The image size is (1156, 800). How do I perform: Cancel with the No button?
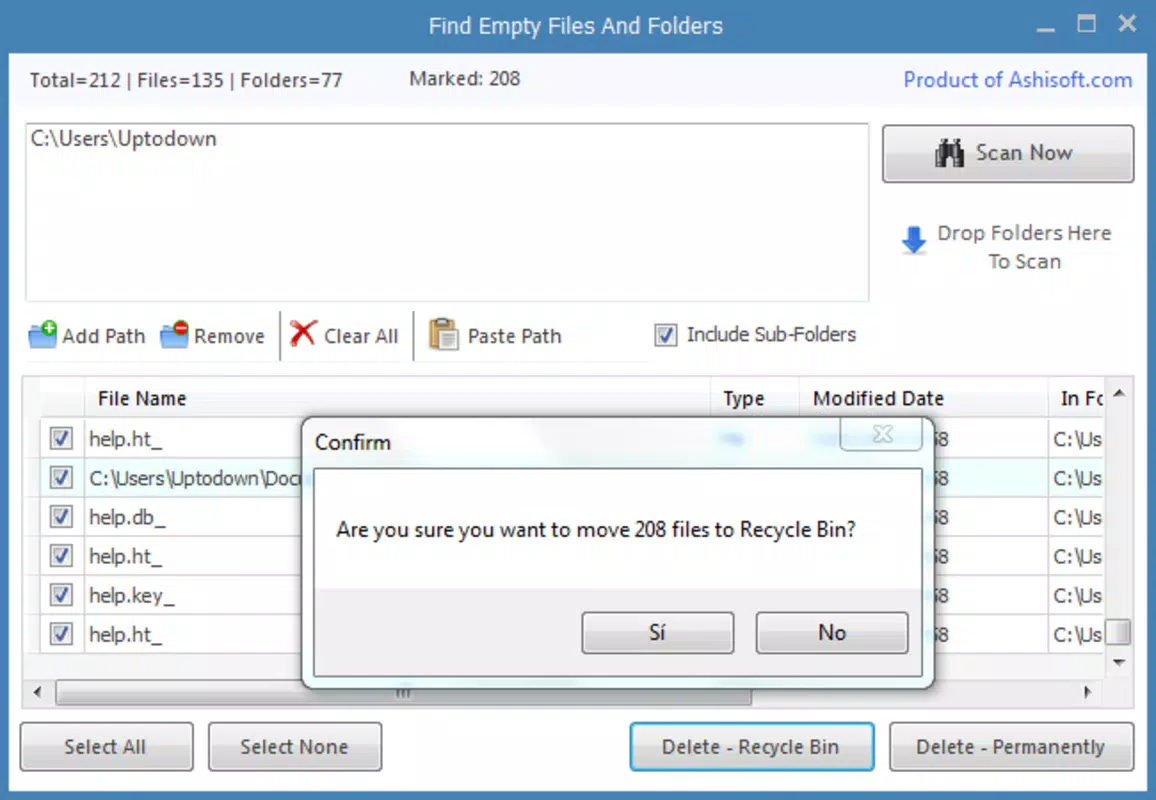click(832, 633)
